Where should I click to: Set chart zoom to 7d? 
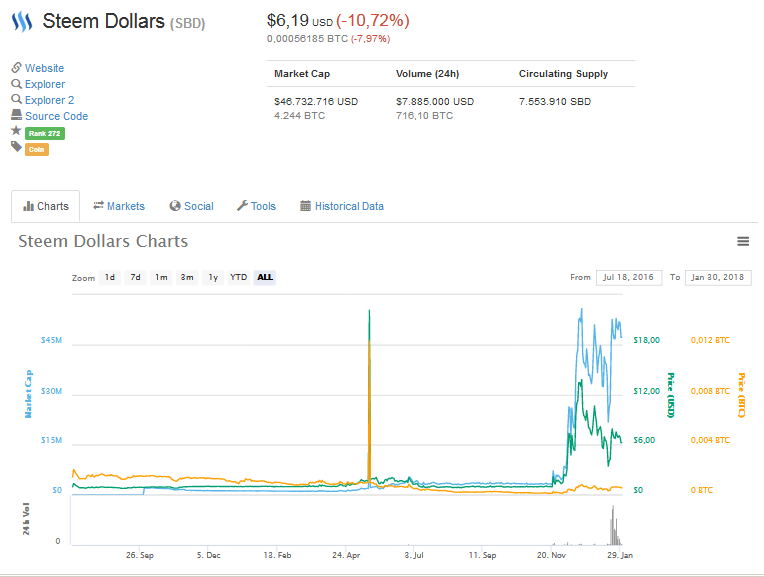[x=135, y=277]
